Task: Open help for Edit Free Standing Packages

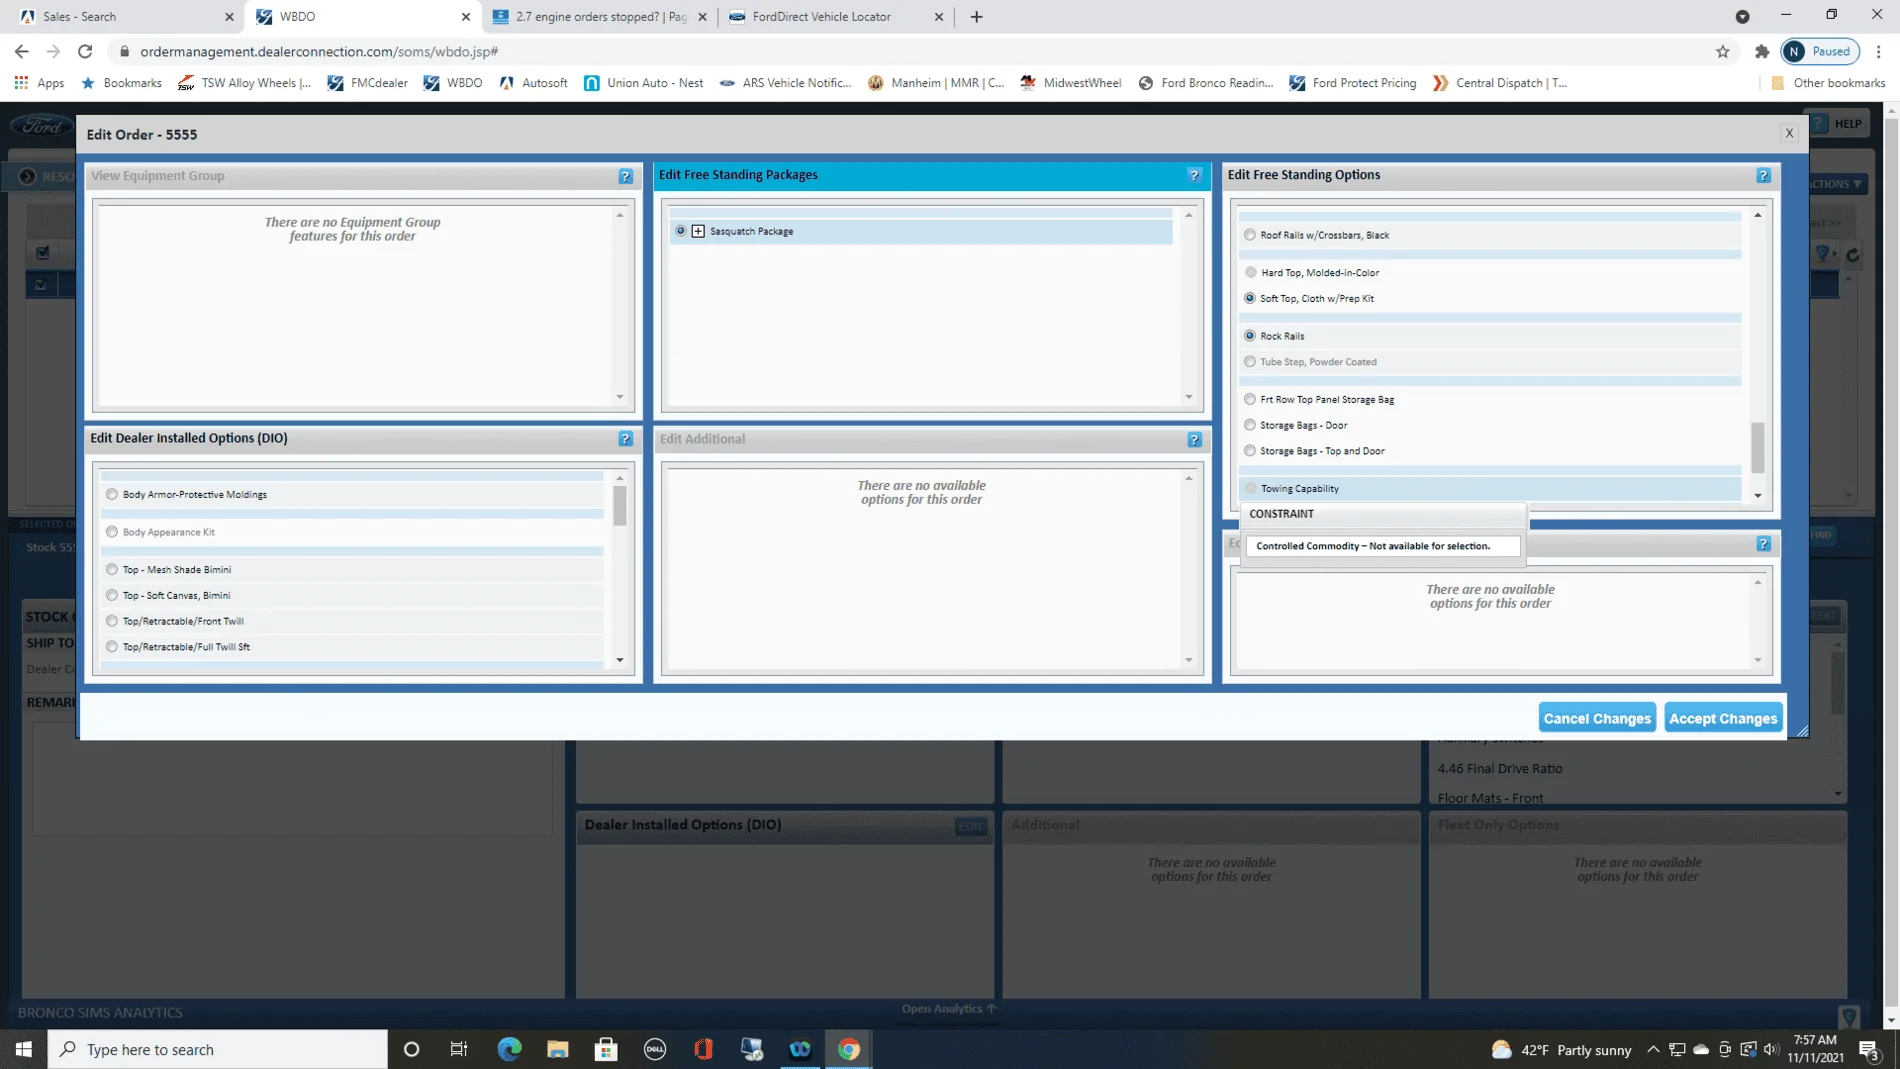Action: pos(1194,175)
